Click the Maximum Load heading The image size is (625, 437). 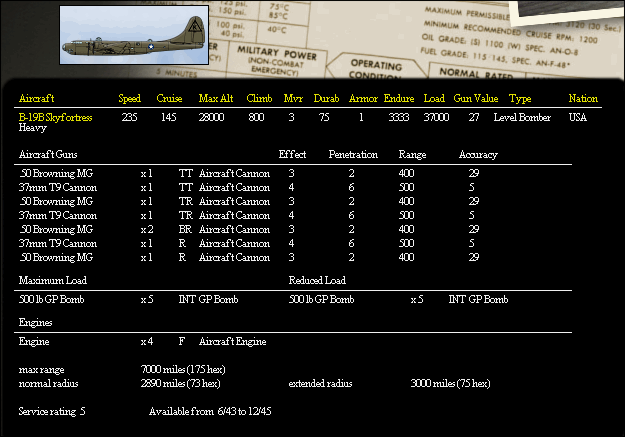point(53,280)
